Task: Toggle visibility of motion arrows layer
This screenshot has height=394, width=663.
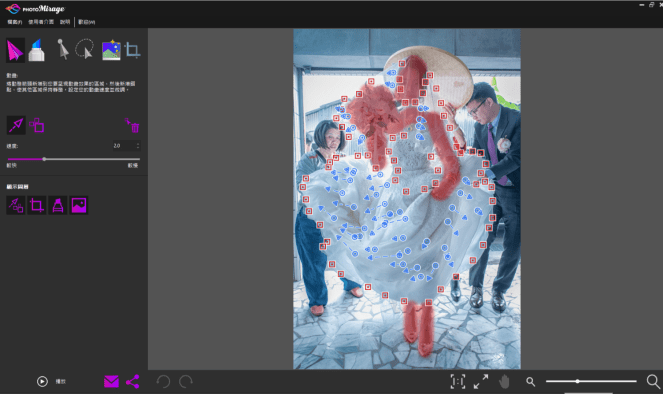Action: coord(16,205)
